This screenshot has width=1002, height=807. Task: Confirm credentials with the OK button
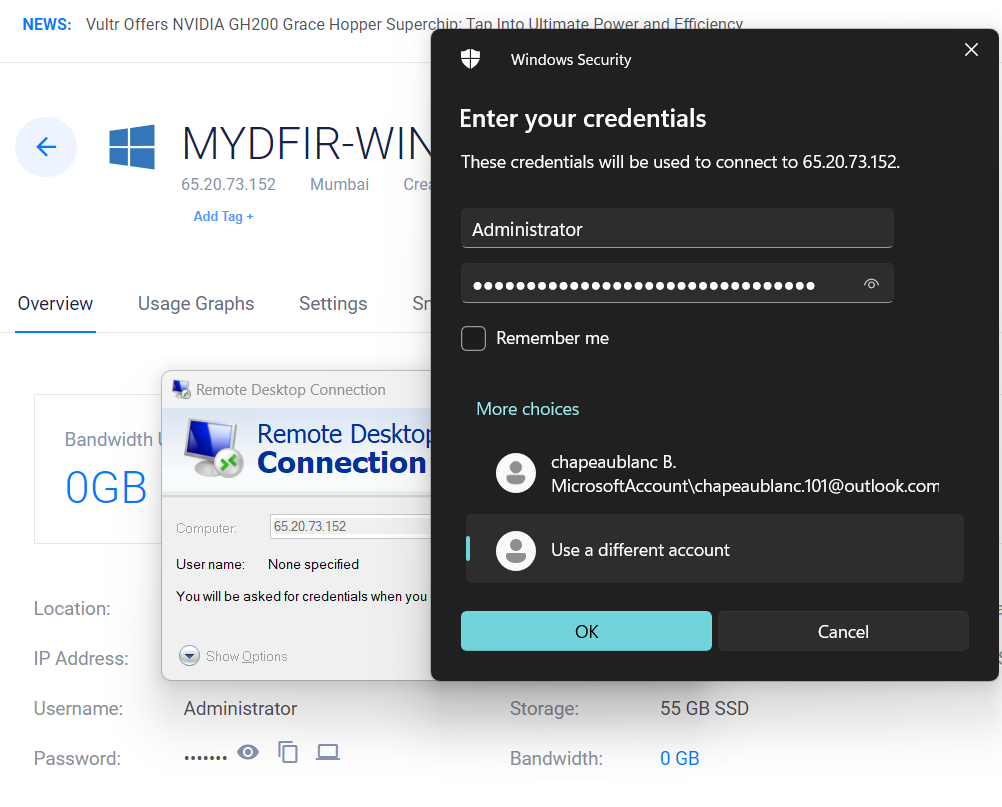(586, 631)
